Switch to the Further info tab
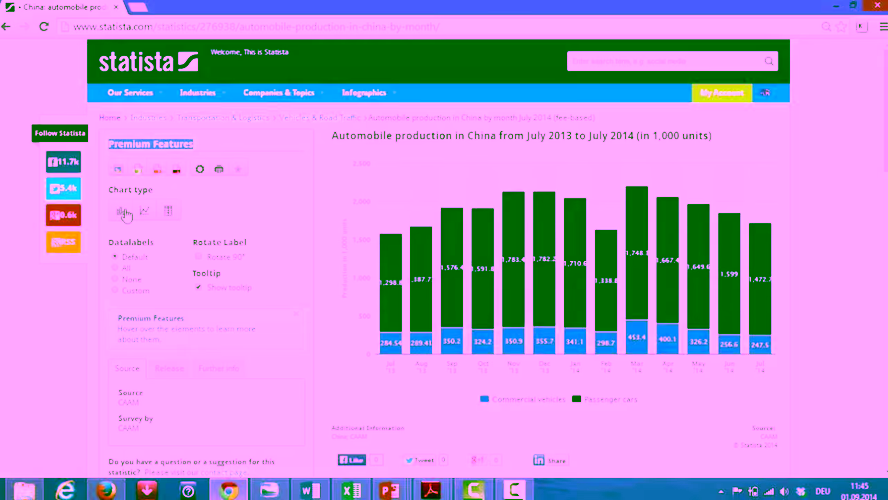The width and height of the screenshot is (888, 500). point(219,369)
